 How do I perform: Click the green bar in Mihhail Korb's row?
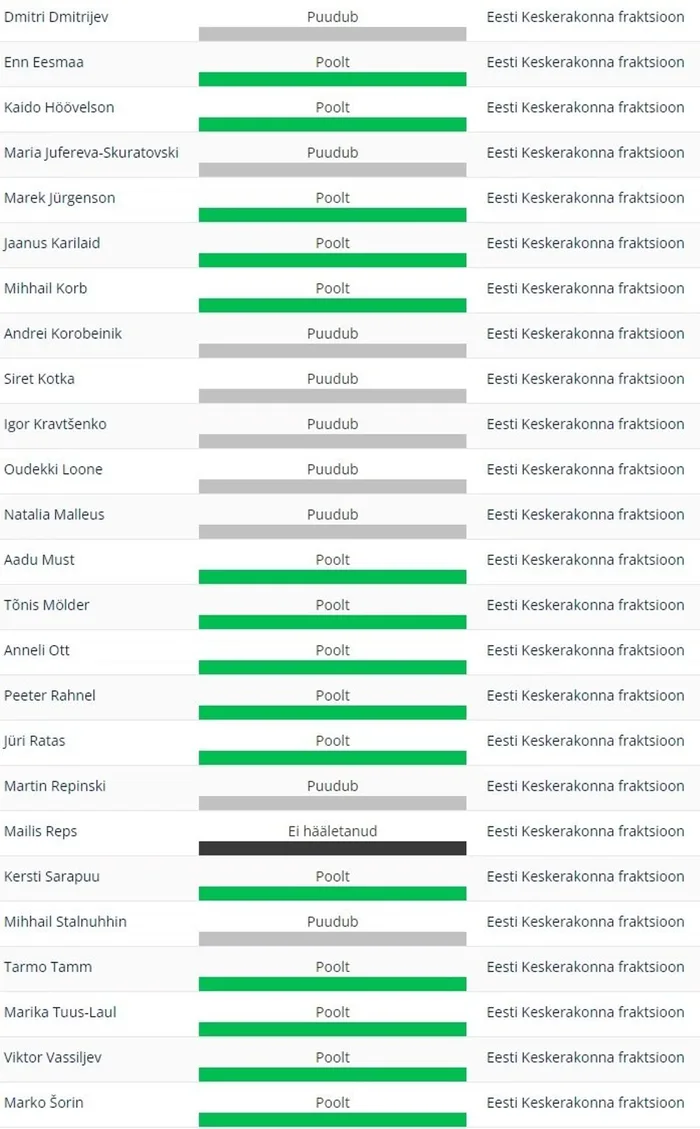332,305
